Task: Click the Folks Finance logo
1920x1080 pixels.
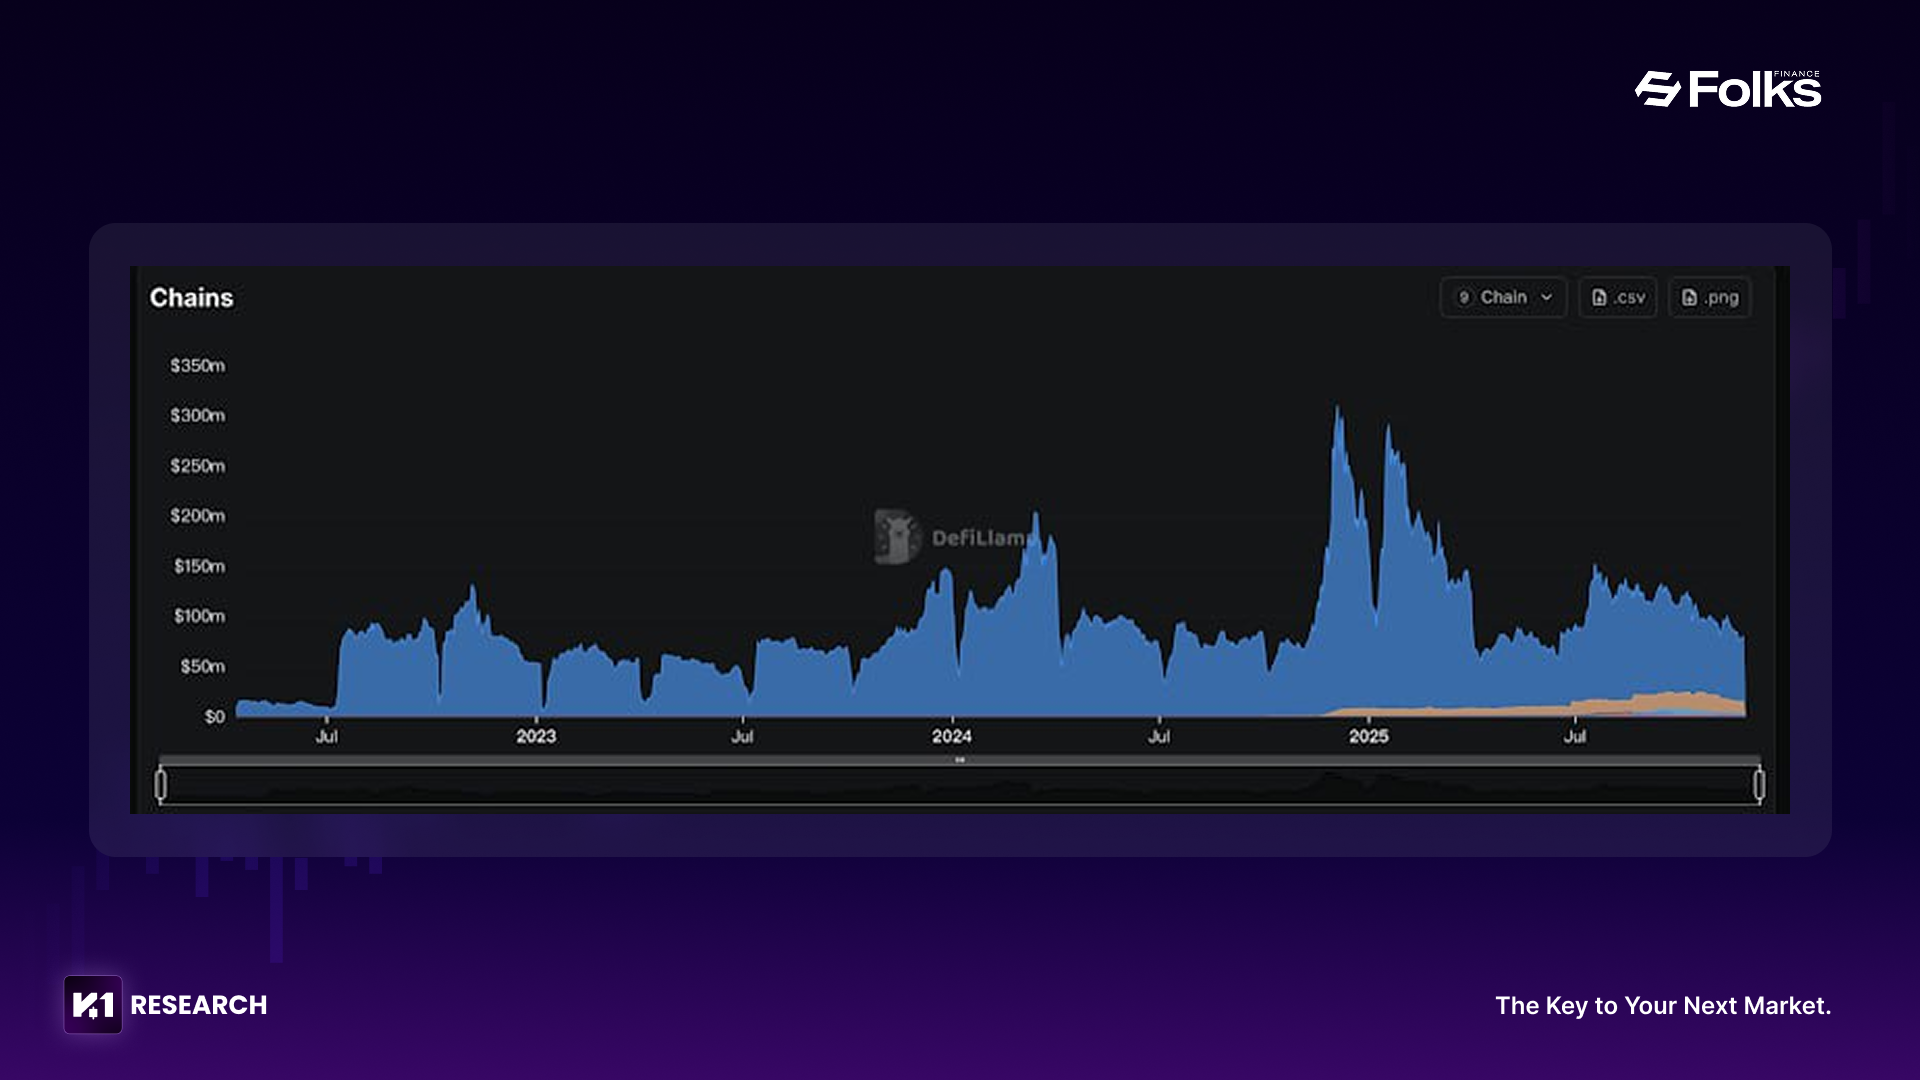Action: (x=1727, y=90)
